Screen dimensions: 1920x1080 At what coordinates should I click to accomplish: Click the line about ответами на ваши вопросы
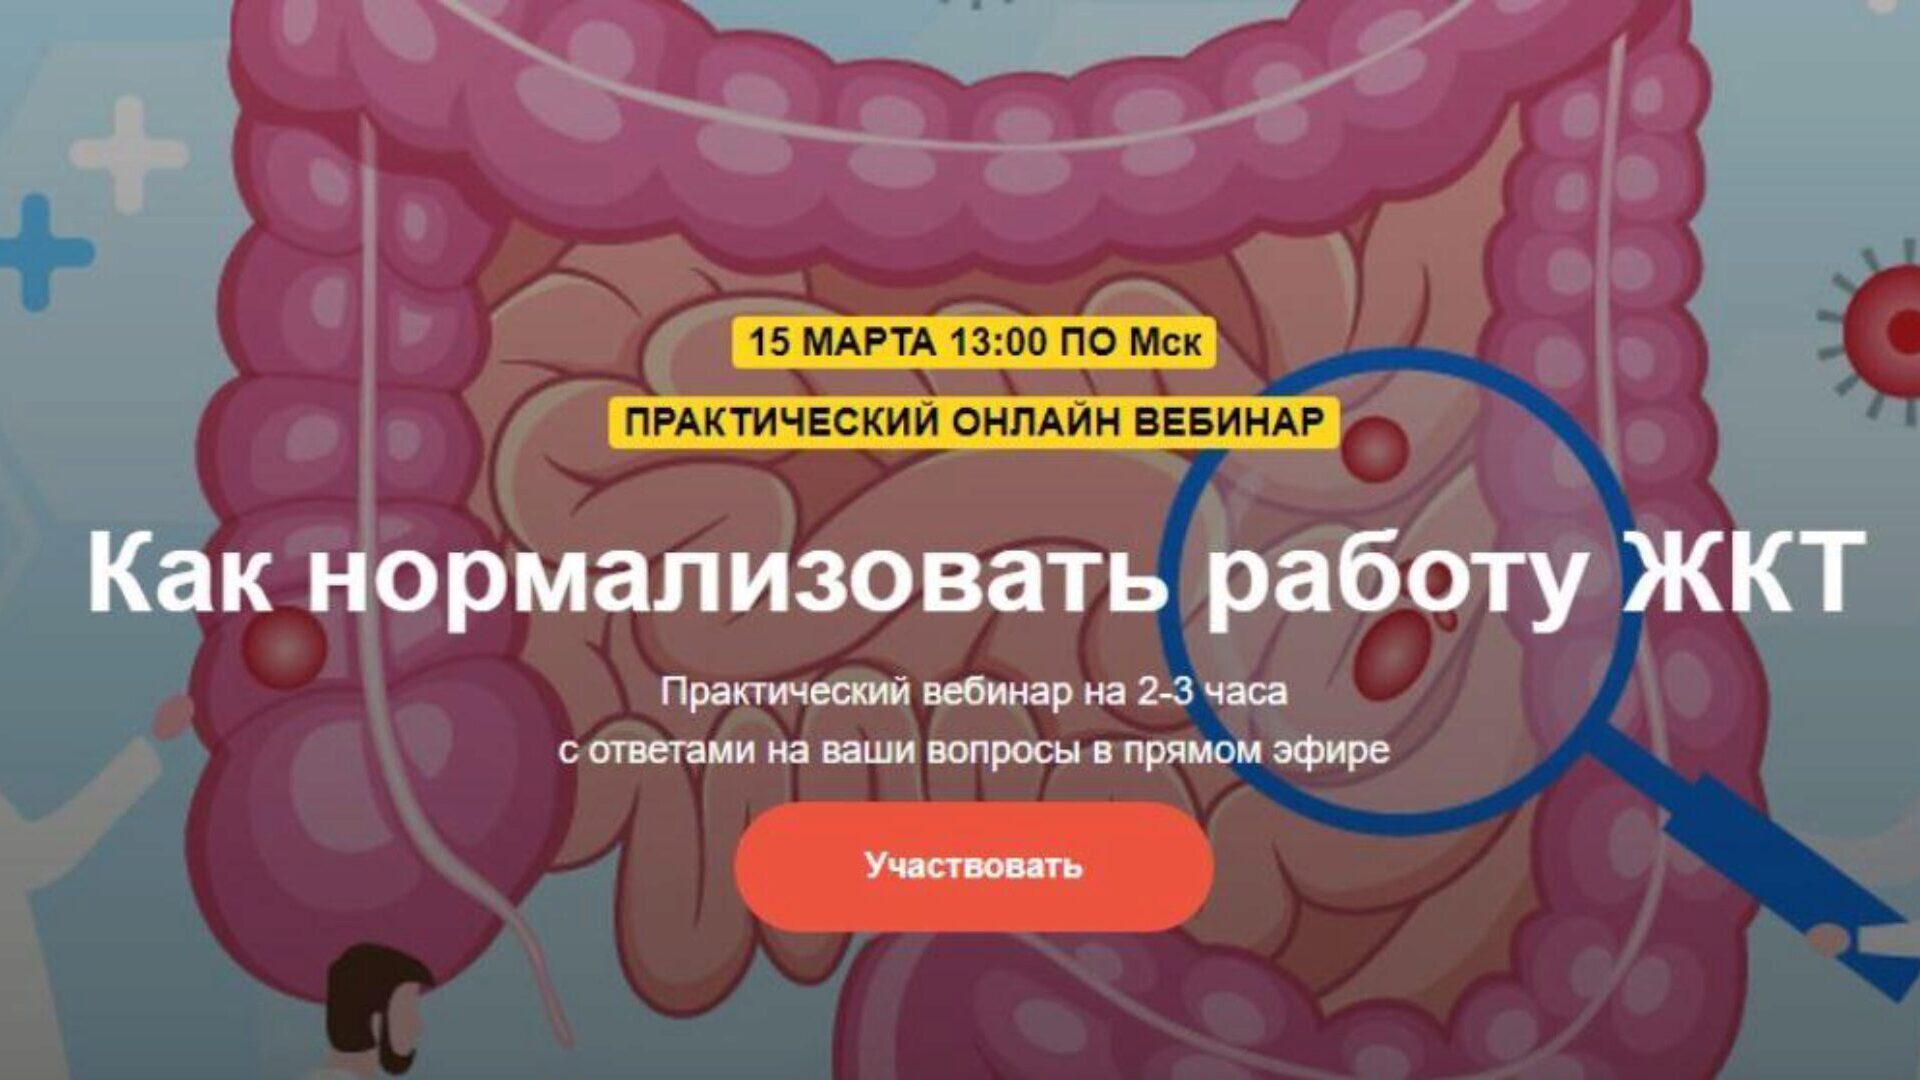pos(974,751)
